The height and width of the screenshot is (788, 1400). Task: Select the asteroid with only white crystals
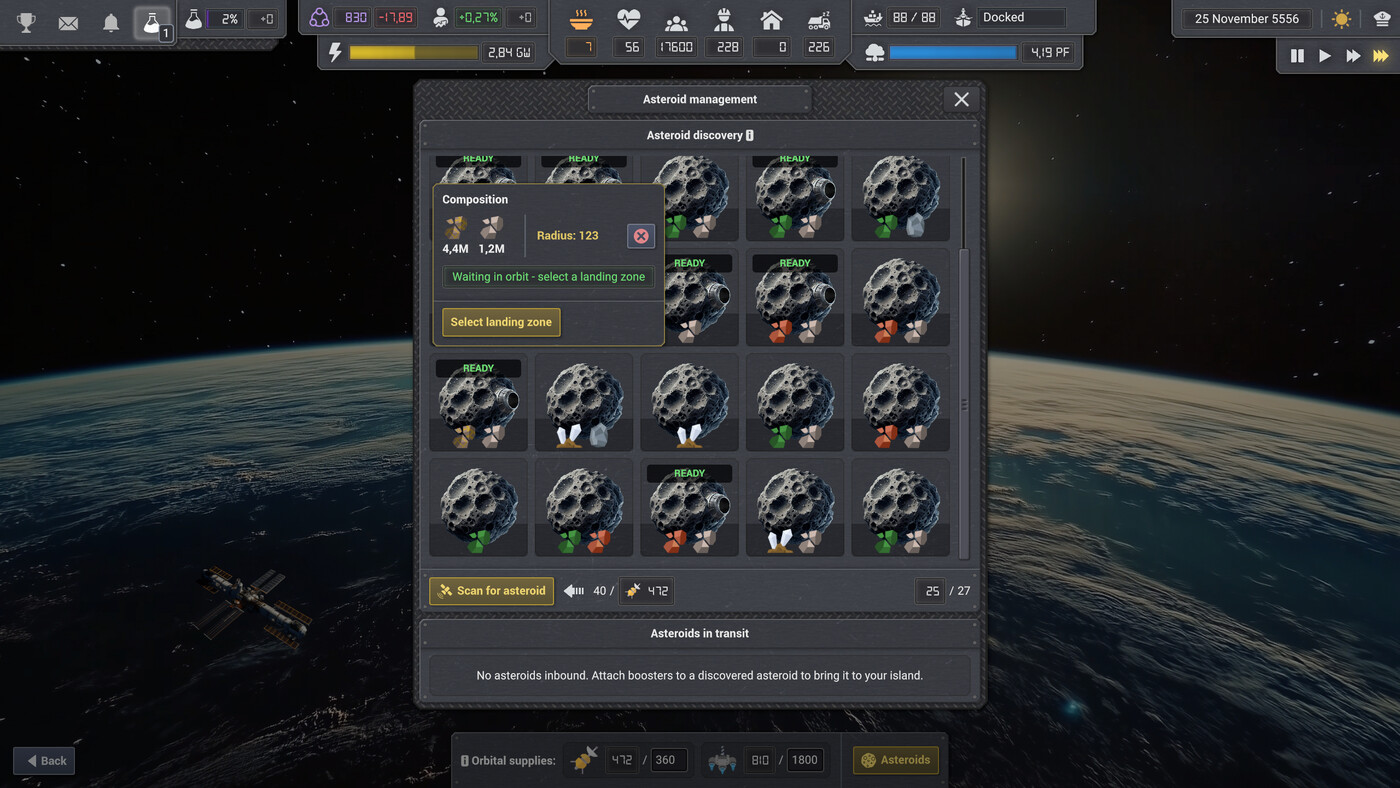tap(690, 402)
